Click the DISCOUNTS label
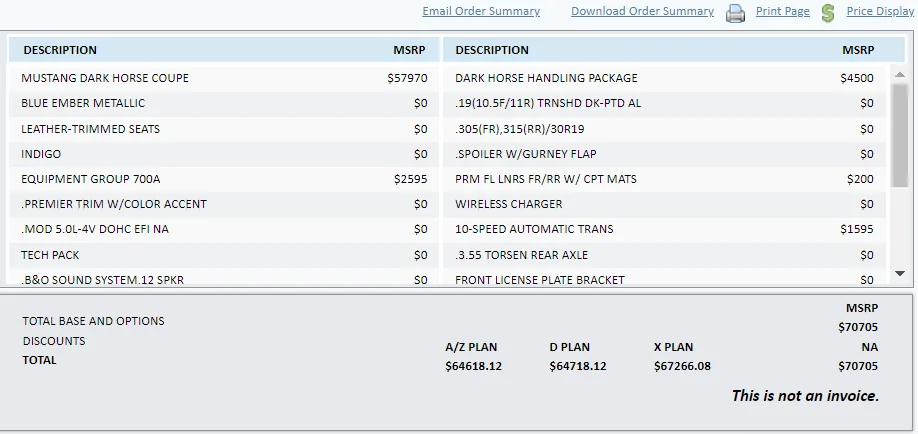The height and width of the screenshot is (434, 918). click(54, 341)
